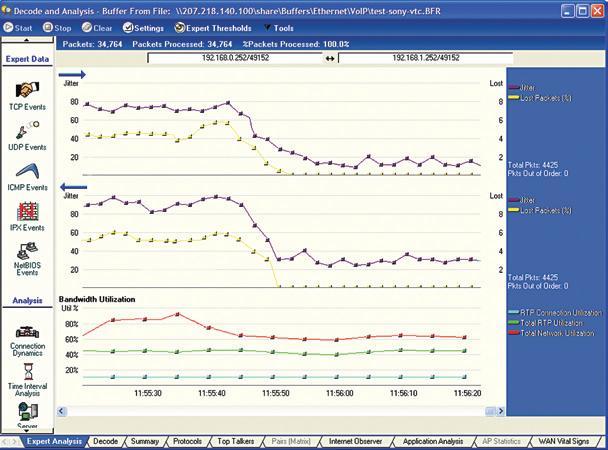
Task: Click Jitter legend swatch in top chart
Action: pyautogui.click(x=514, y=87)
